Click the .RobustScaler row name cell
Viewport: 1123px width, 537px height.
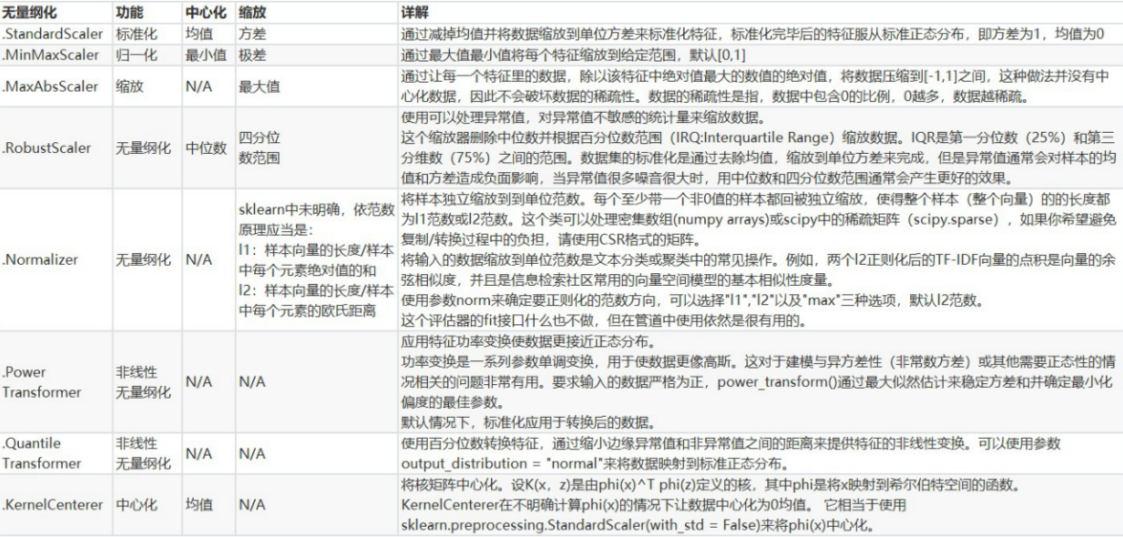pyautogui.click(x=46, y=148)
